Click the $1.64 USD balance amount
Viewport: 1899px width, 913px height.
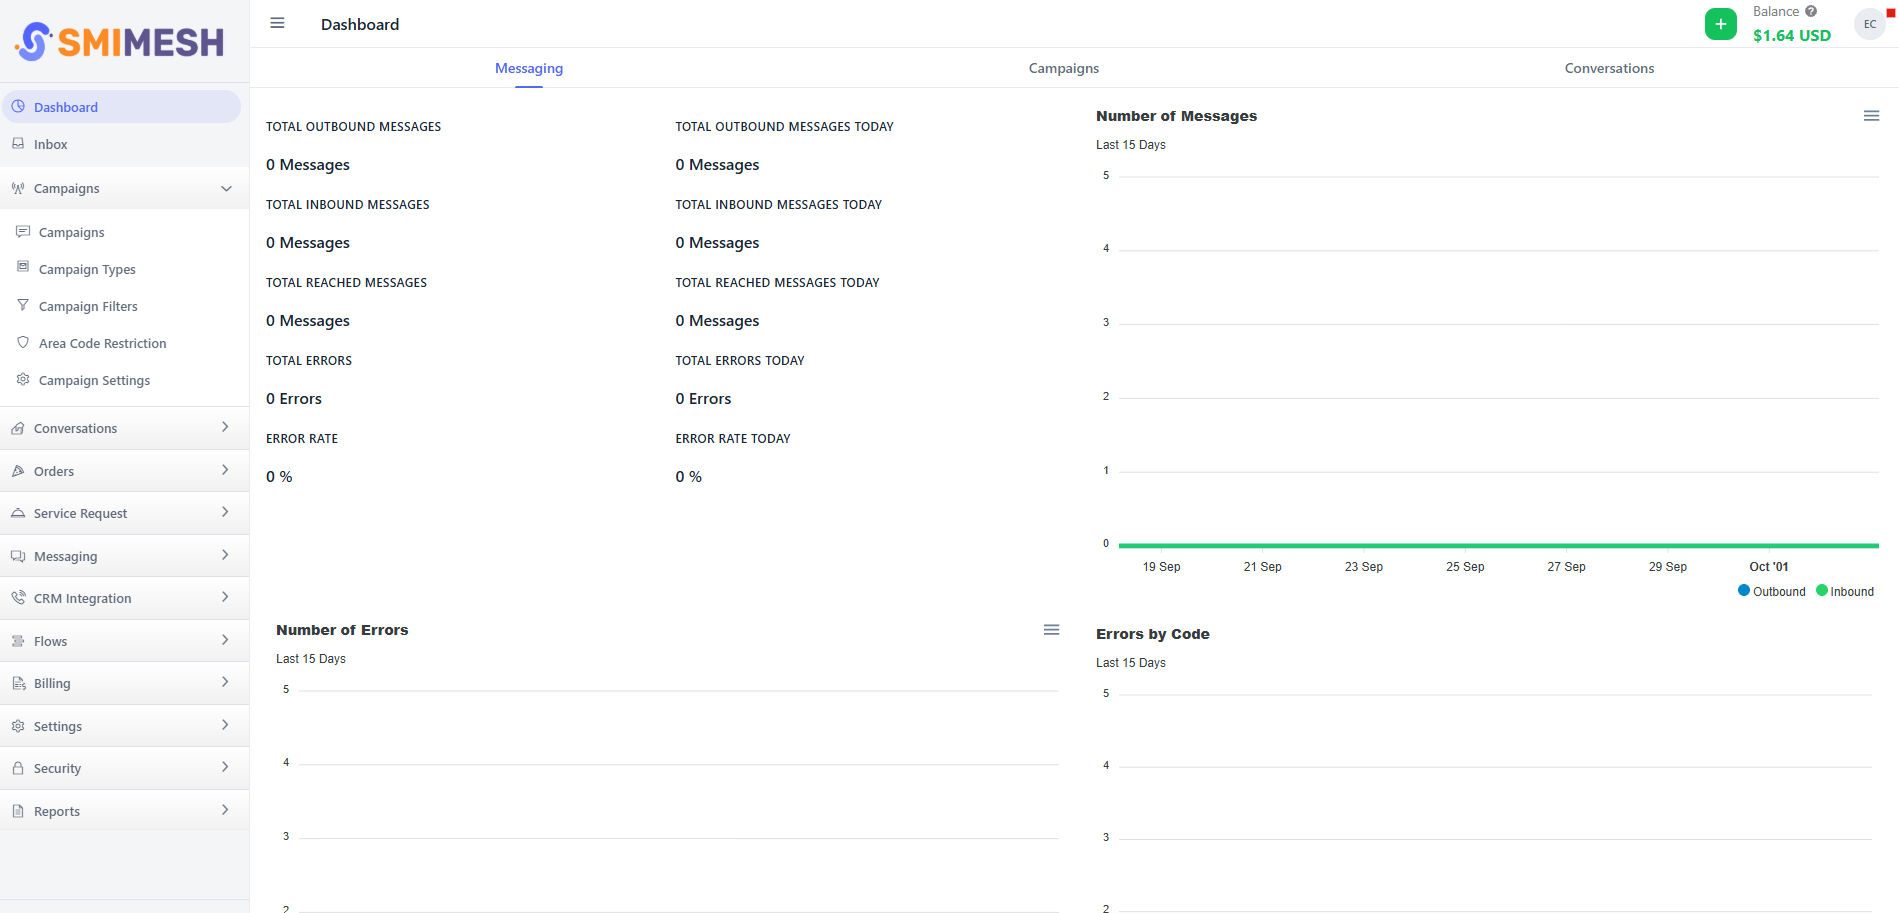click(1791, 35)
